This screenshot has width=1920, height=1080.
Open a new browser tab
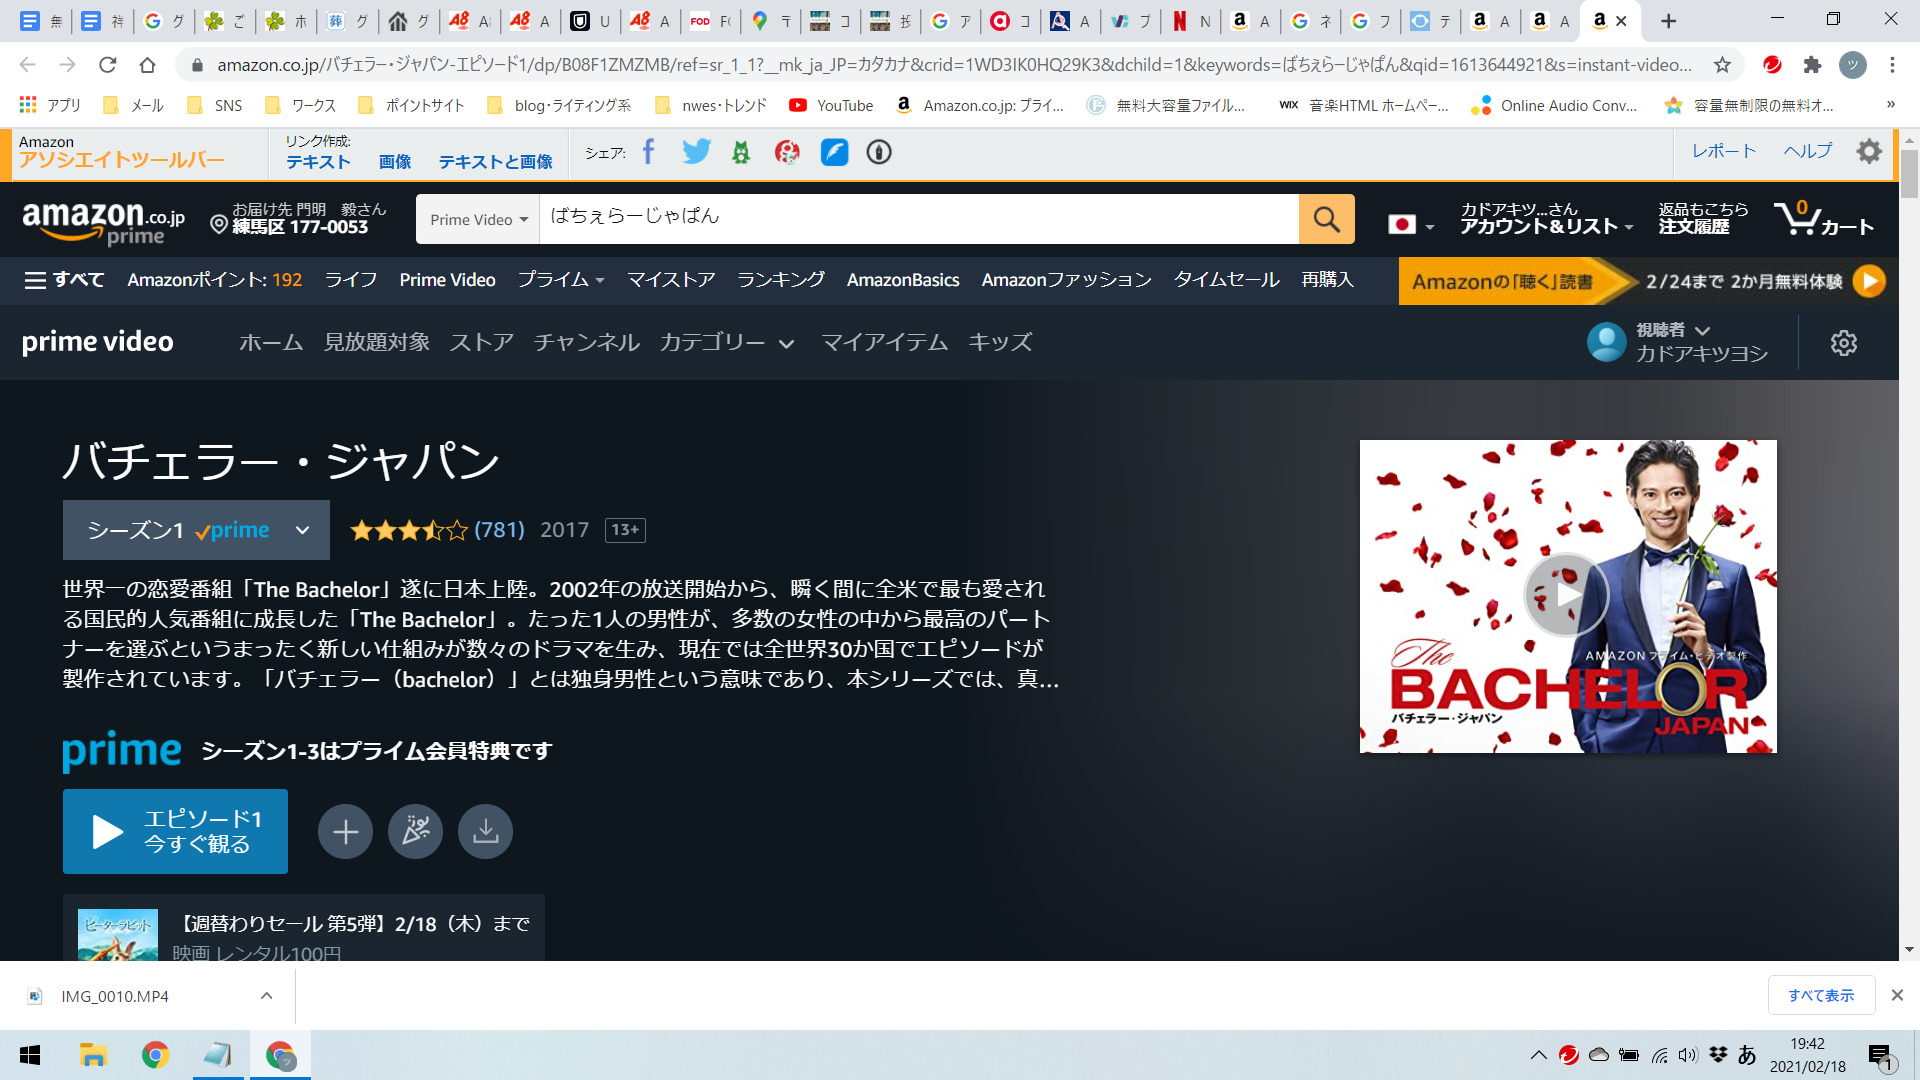click(x=1668, y=21)
